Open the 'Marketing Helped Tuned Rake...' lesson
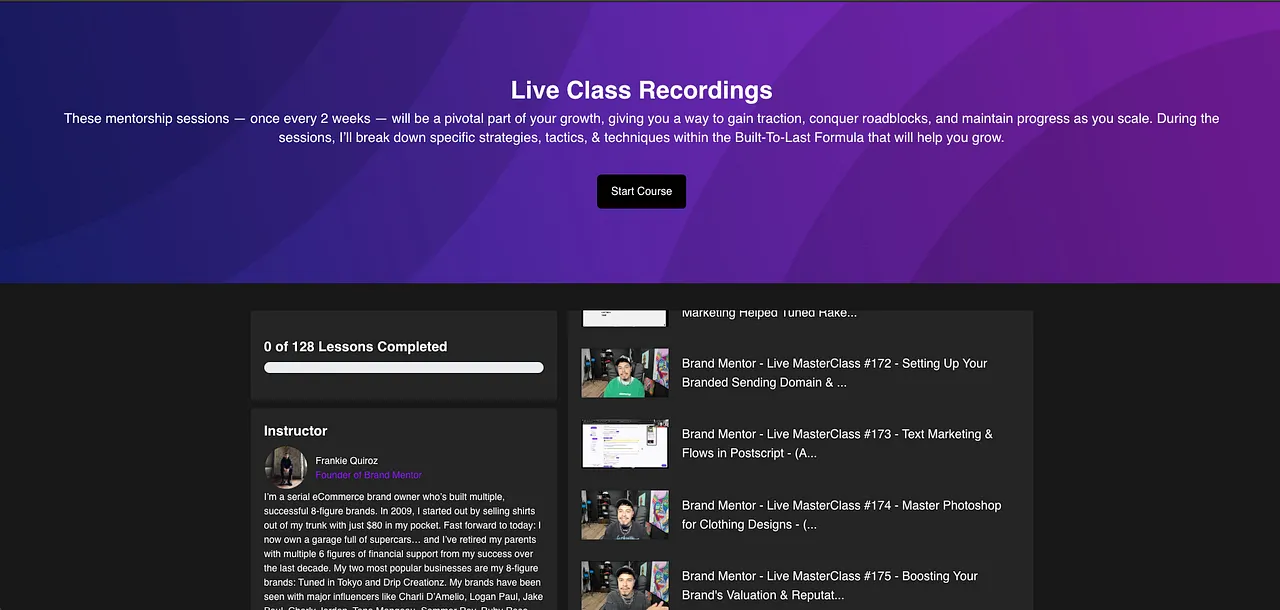The height and width of the screenshot is (610, 1280). click(x=769, y=313)
